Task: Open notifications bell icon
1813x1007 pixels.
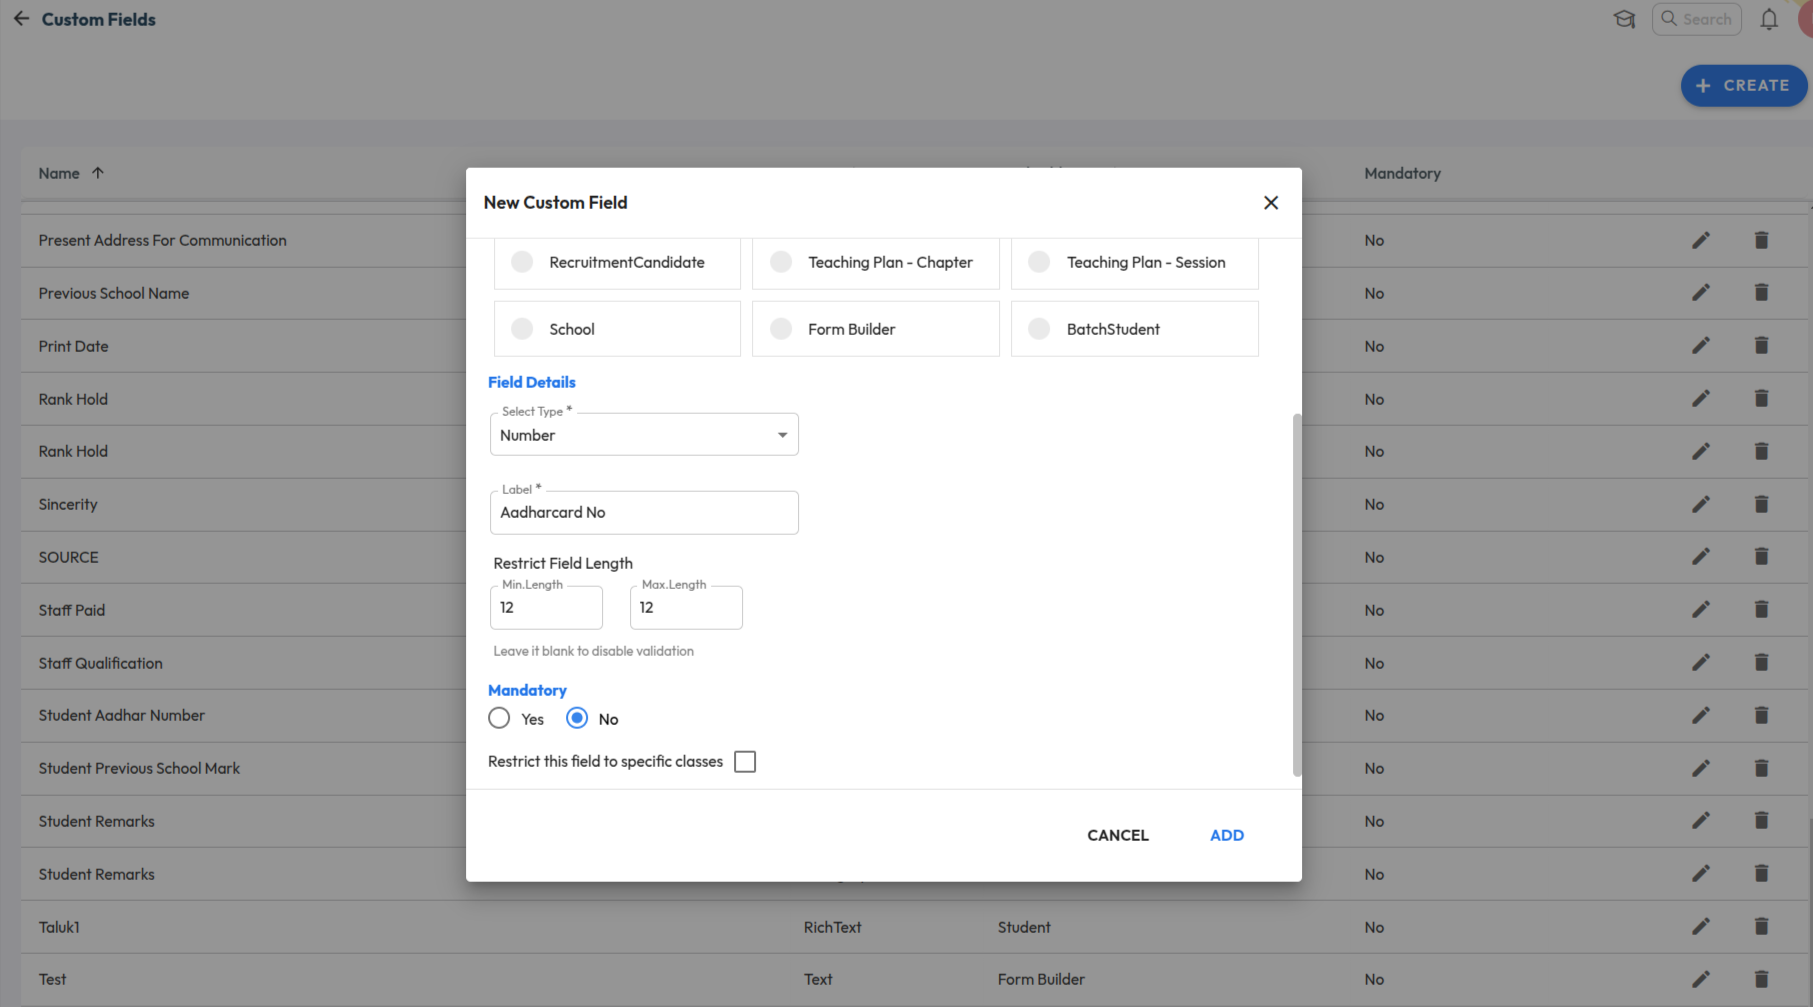Action: pos(1768,19)
